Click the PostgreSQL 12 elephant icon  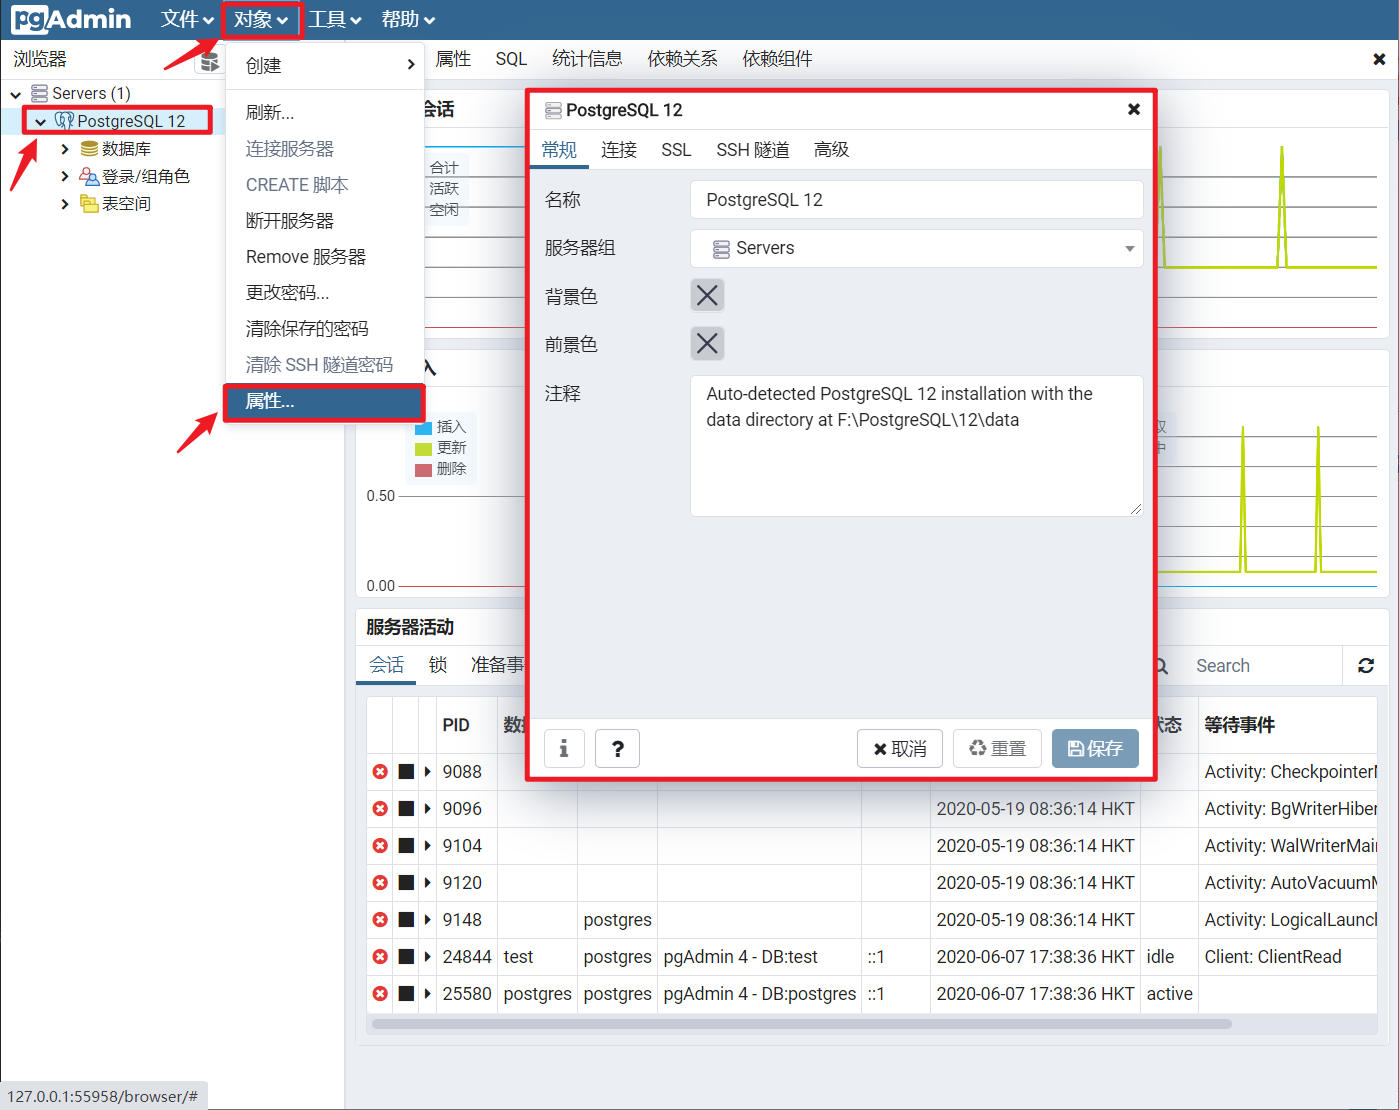[x=65, y=121]
